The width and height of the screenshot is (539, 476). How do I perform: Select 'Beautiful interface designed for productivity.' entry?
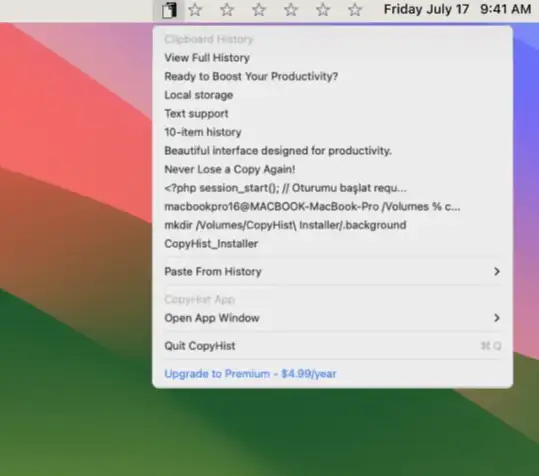pyautogui.click(x=332, y=151)
